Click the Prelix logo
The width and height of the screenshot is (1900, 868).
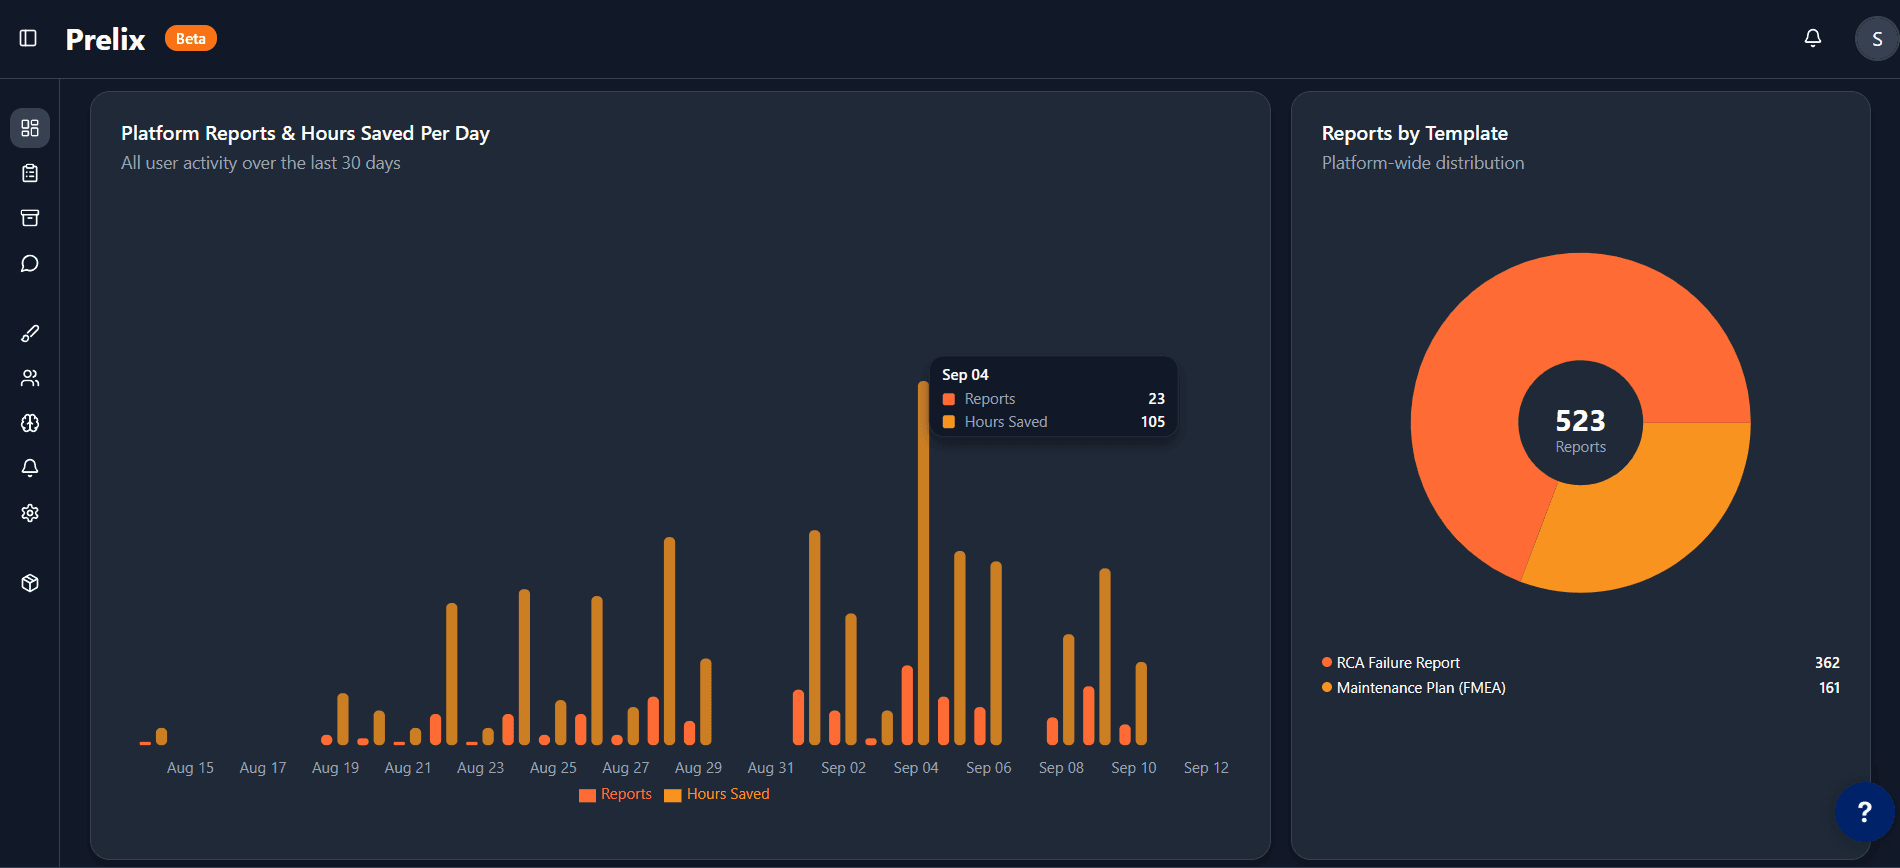pyautogui.click(x=105, y=39)
